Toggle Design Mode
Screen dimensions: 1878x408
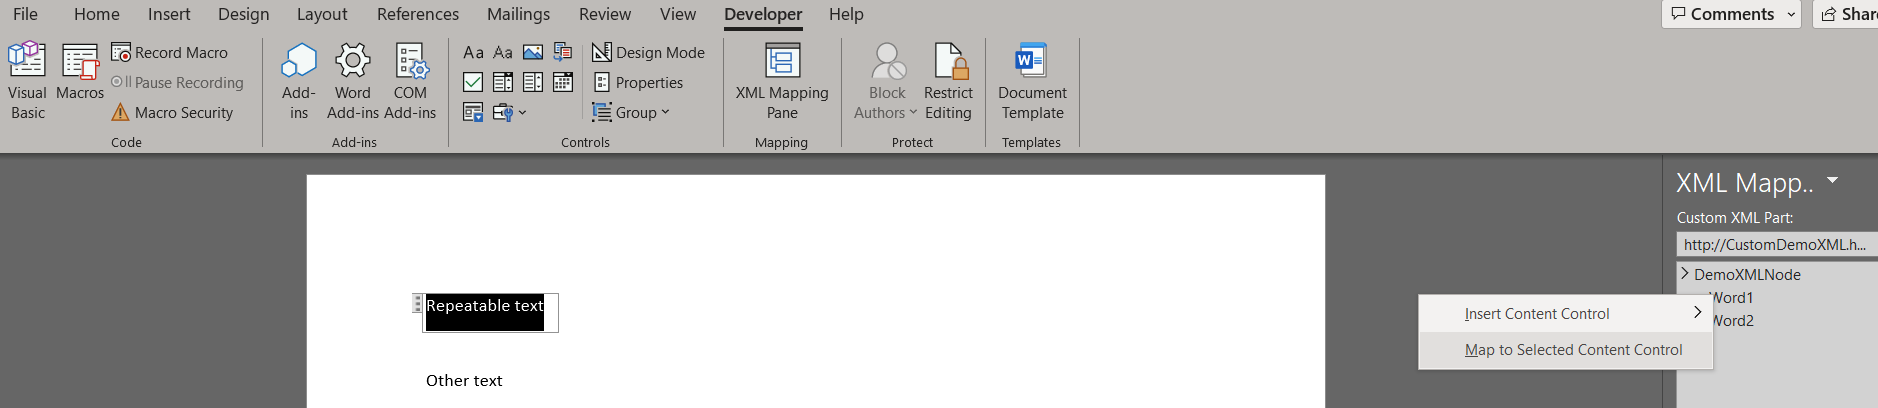pos(648,52)
